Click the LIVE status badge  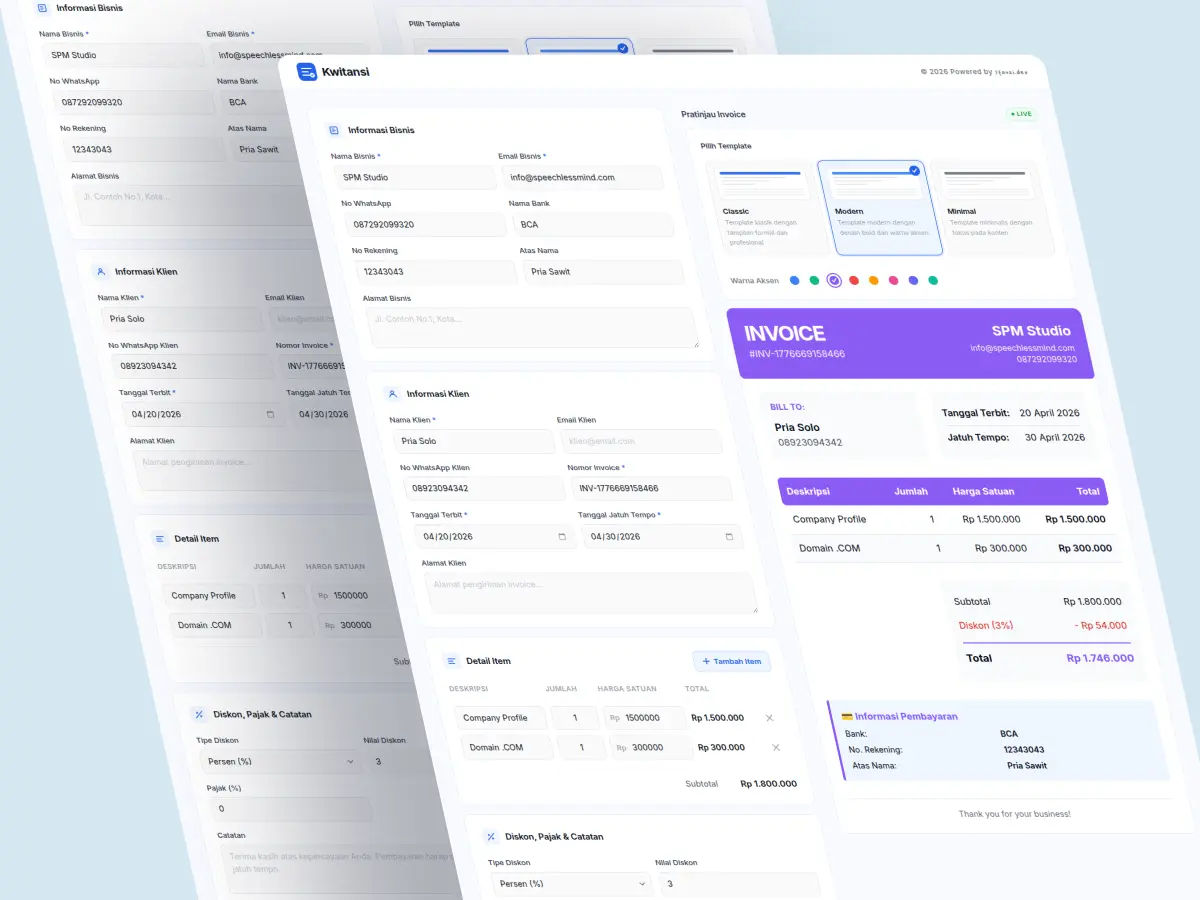click(x=1022, y=114)
